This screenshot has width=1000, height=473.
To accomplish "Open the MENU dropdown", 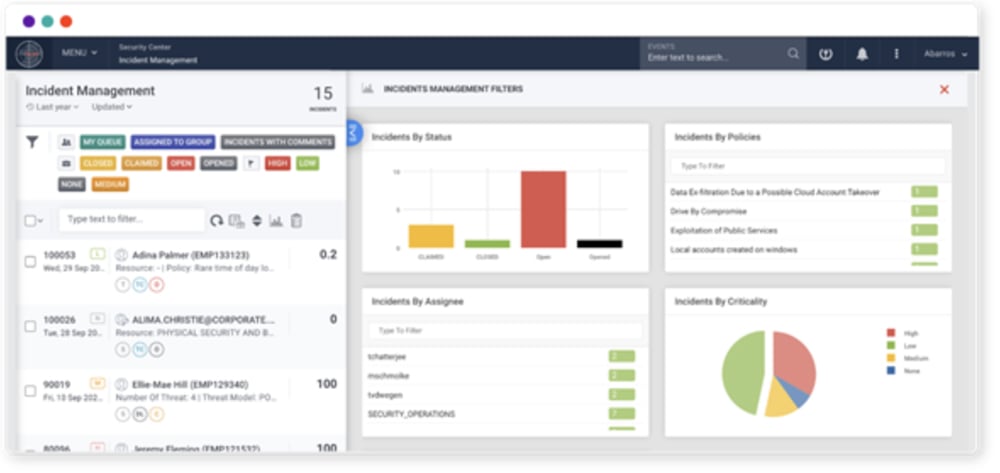I will point(79,53).
